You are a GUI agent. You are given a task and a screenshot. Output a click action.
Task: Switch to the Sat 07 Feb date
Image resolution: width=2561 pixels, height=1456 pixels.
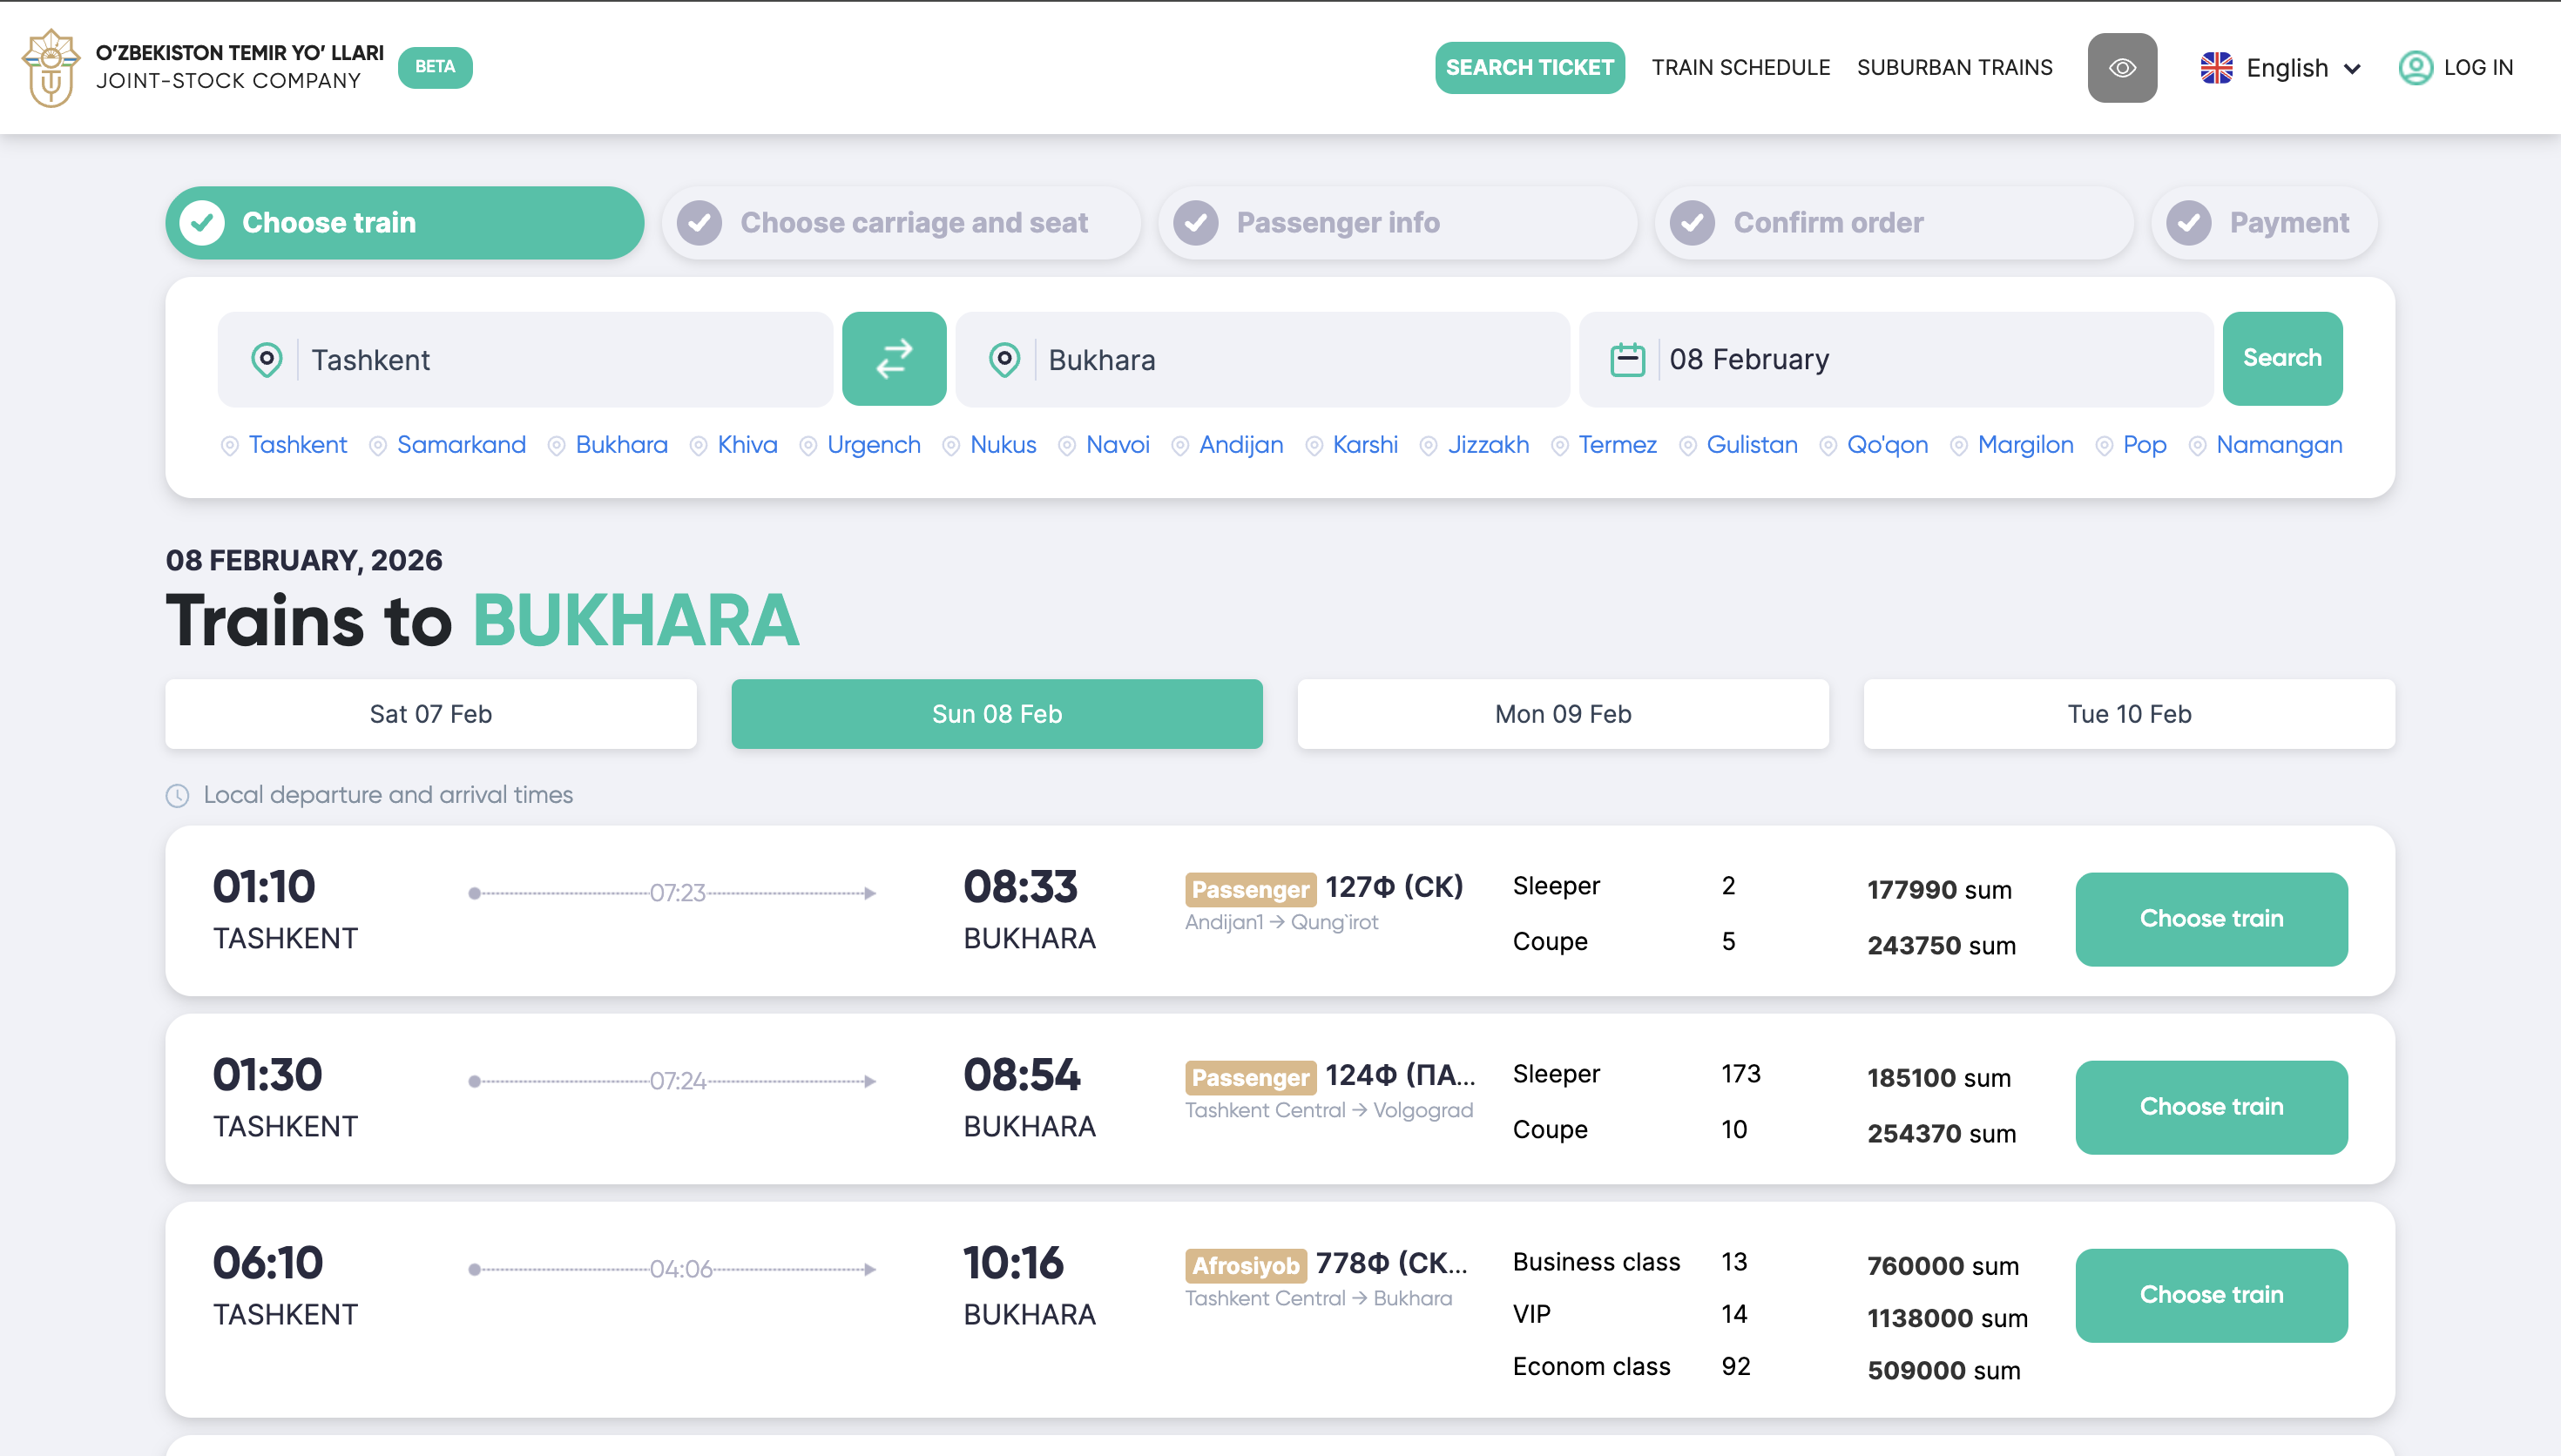click(430, 714)
